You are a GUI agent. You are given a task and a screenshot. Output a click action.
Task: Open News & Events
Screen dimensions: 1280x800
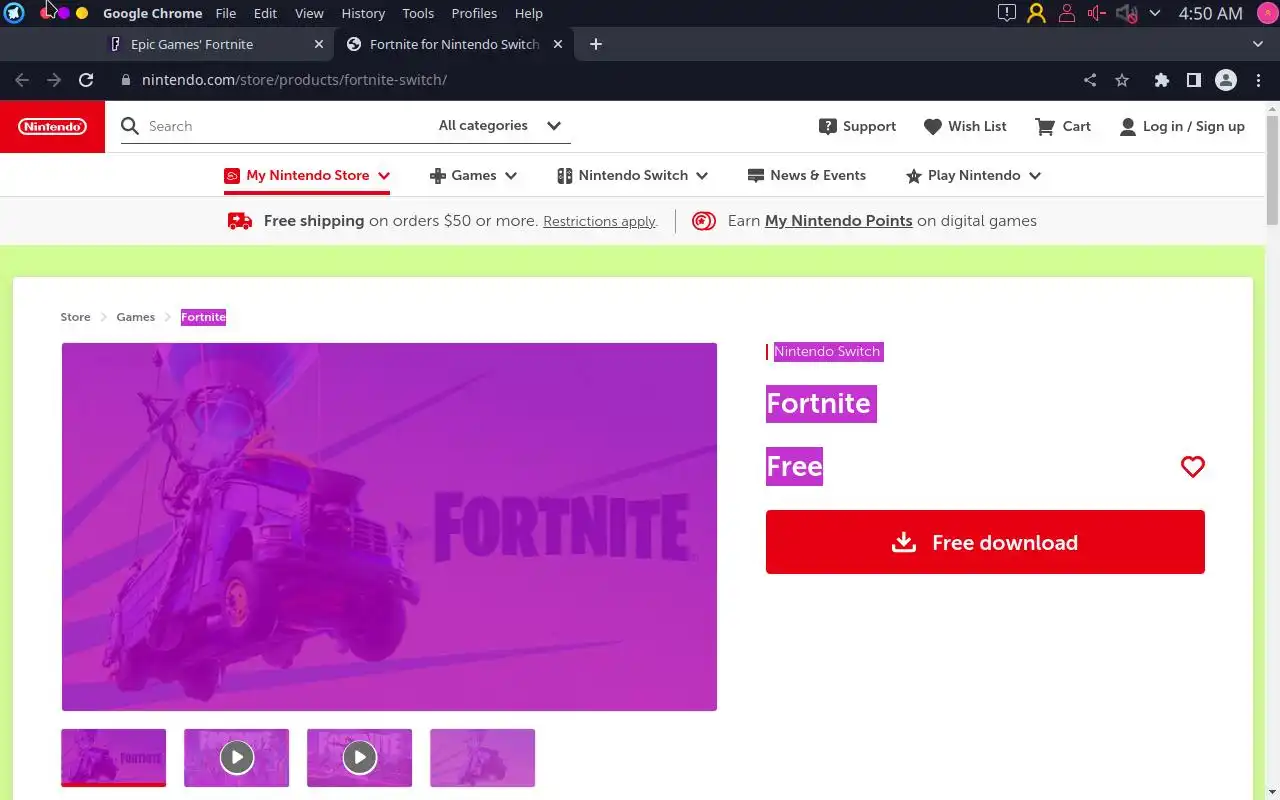[807, 175]
